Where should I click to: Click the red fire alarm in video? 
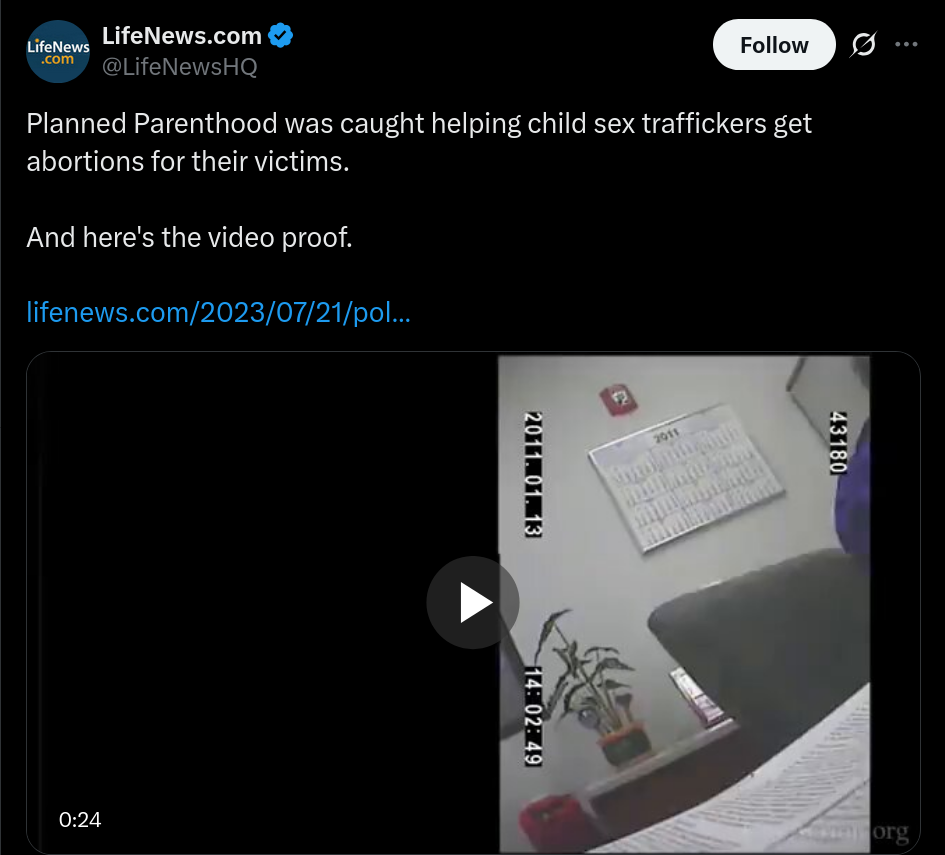pos(617,399)
